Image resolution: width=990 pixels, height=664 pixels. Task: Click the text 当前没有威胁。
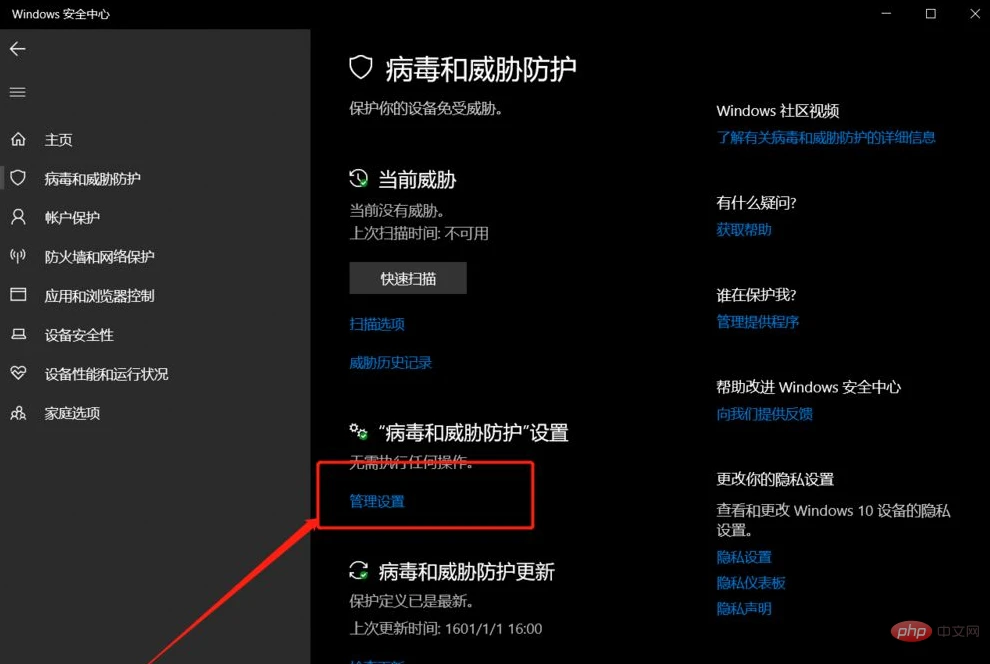397,210
